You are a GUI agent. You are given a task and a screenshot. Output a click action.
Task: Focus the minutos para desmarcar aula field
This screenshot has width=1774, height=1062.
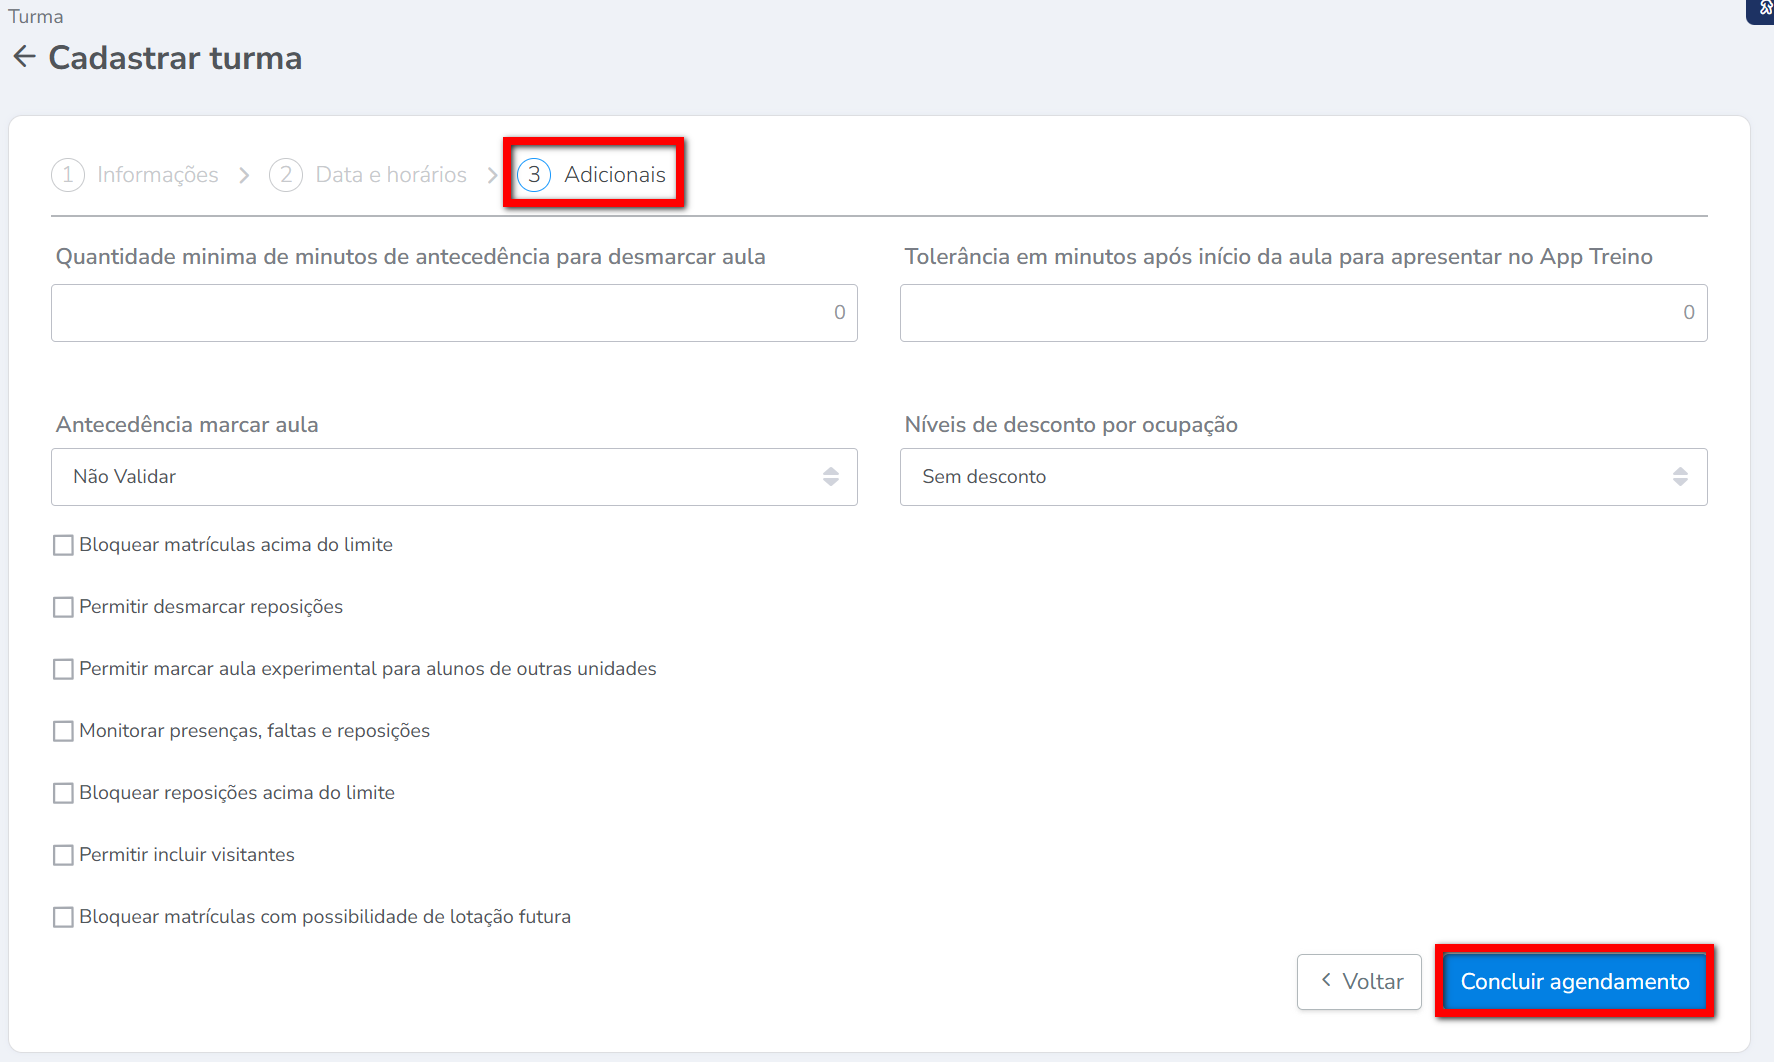point(454,313)
